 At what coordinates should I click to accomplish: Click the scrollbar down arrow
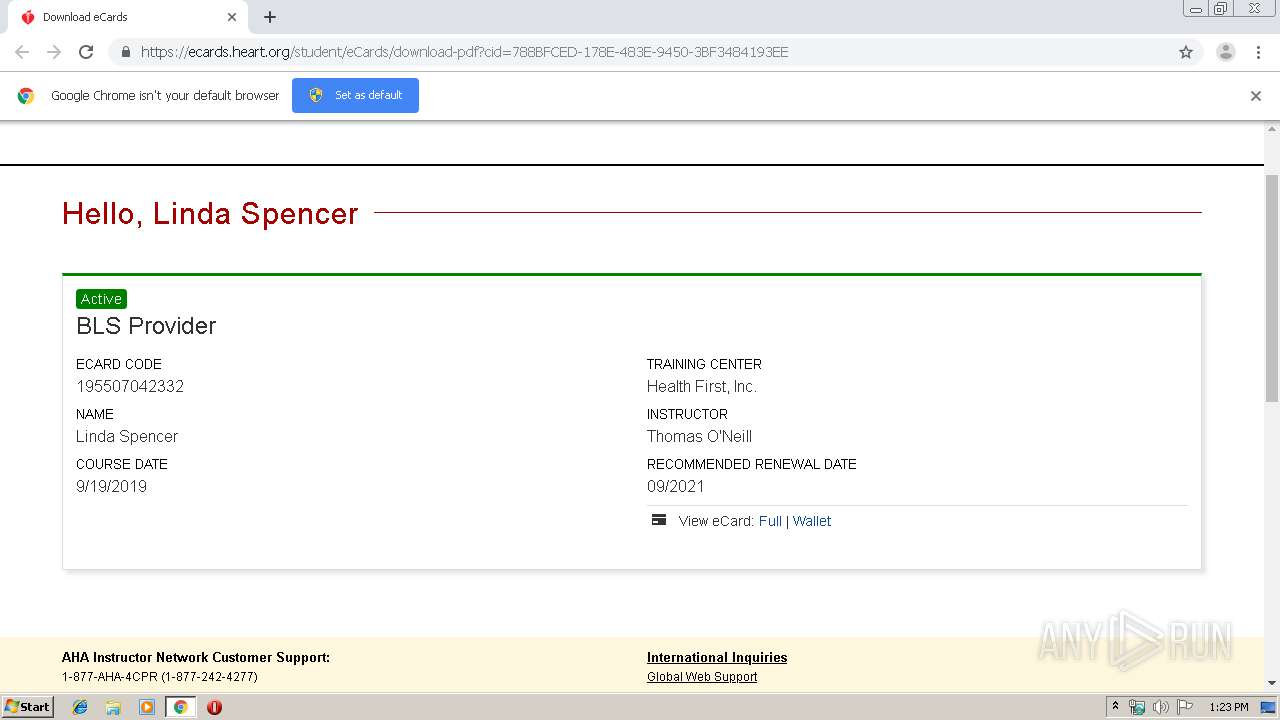point(1272,683)
